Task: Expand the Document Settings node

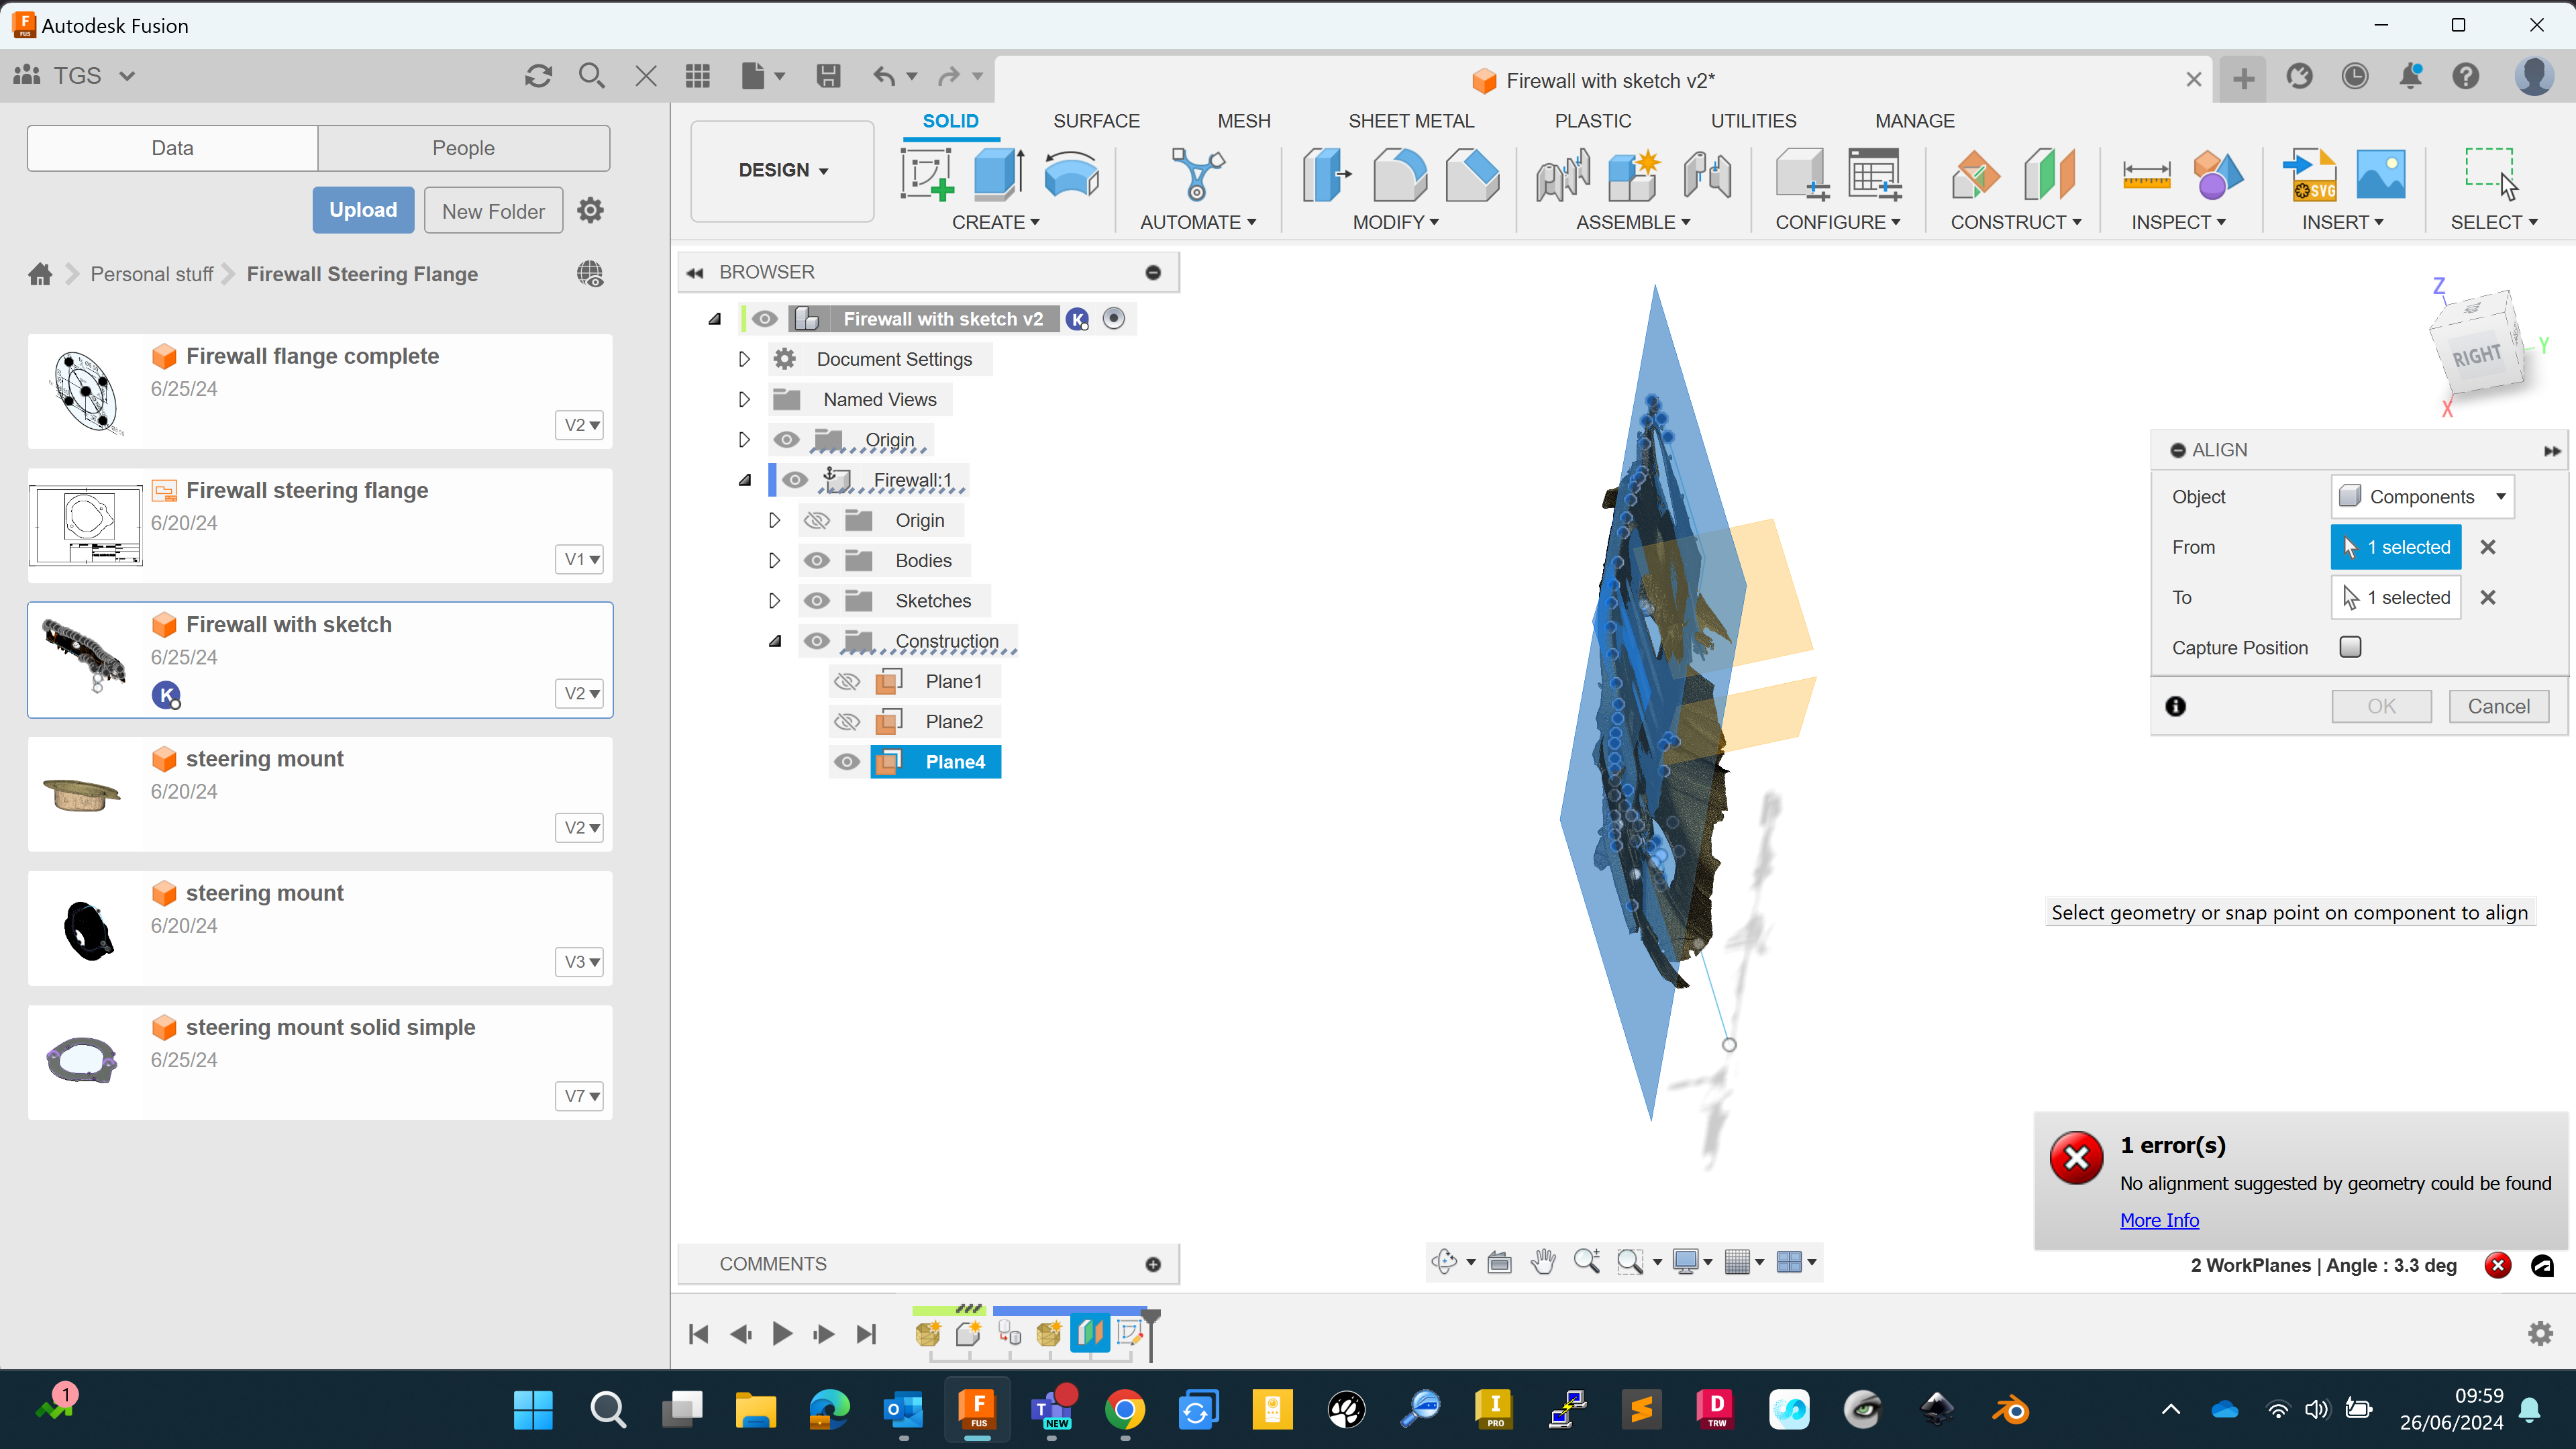Action: (744, 359)
